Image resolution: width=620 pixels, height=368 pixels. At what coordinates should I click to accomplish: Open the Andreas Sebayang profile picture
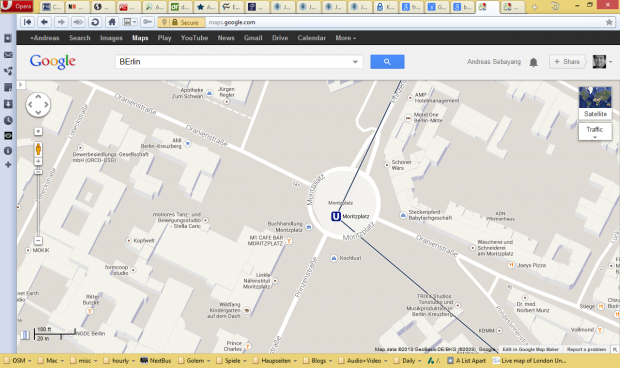[x=599, y=61]
